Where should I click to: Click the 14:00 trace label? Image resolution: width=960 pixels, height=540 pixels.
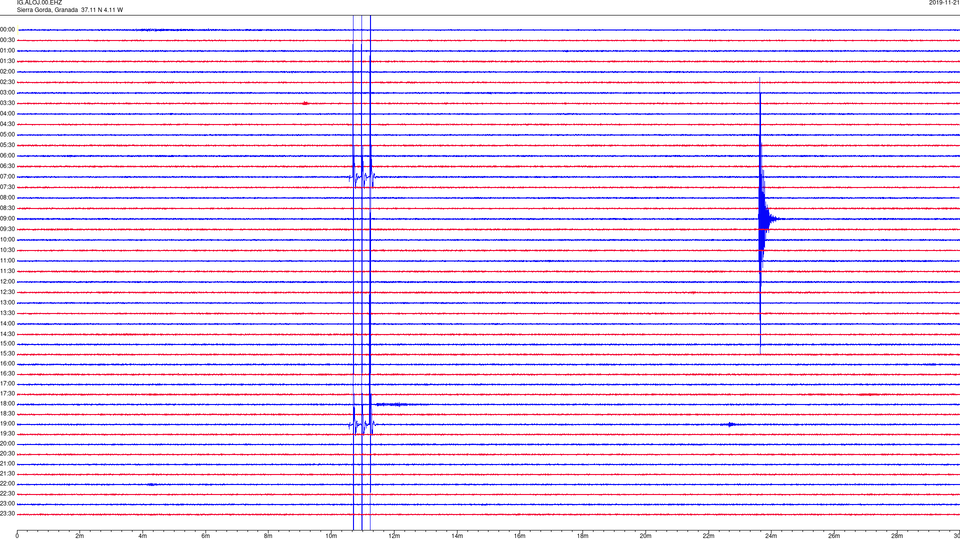coord(8,323)
